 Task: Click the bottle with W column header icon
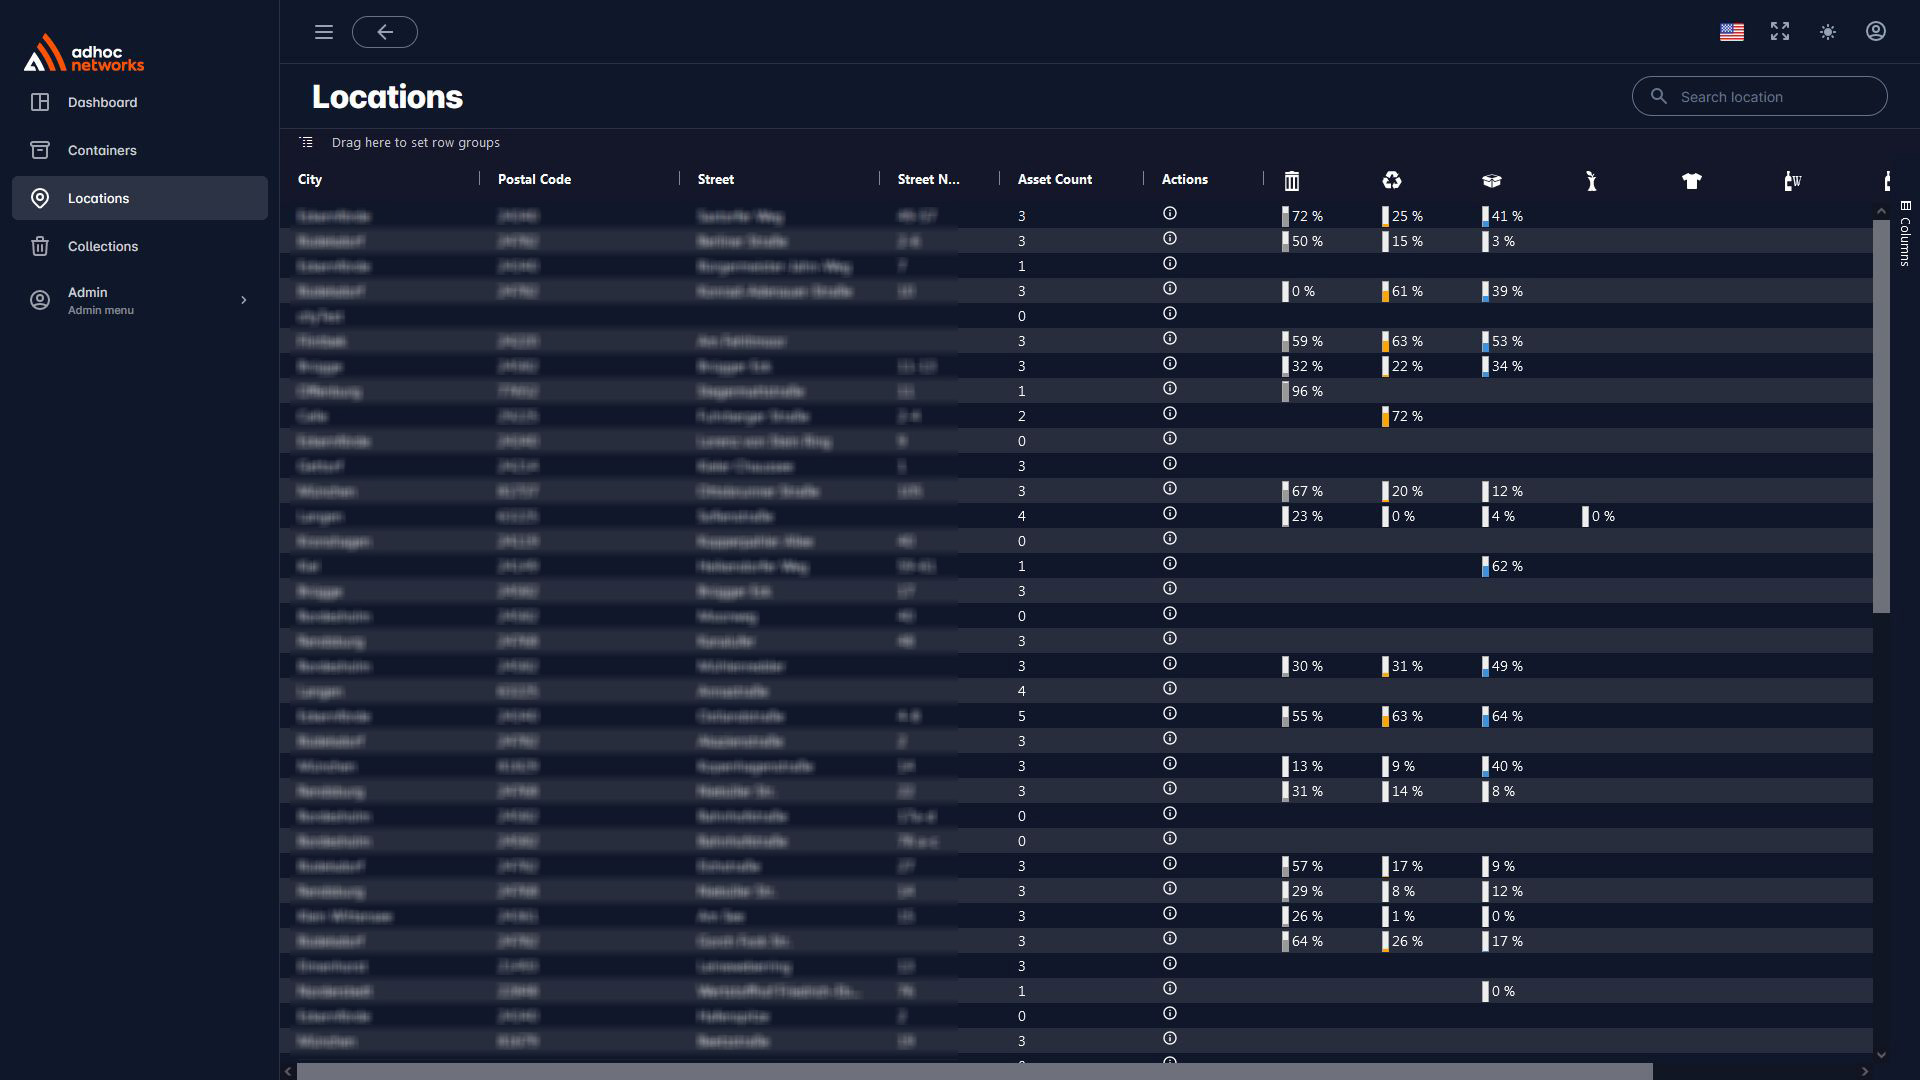point(1792,181)
